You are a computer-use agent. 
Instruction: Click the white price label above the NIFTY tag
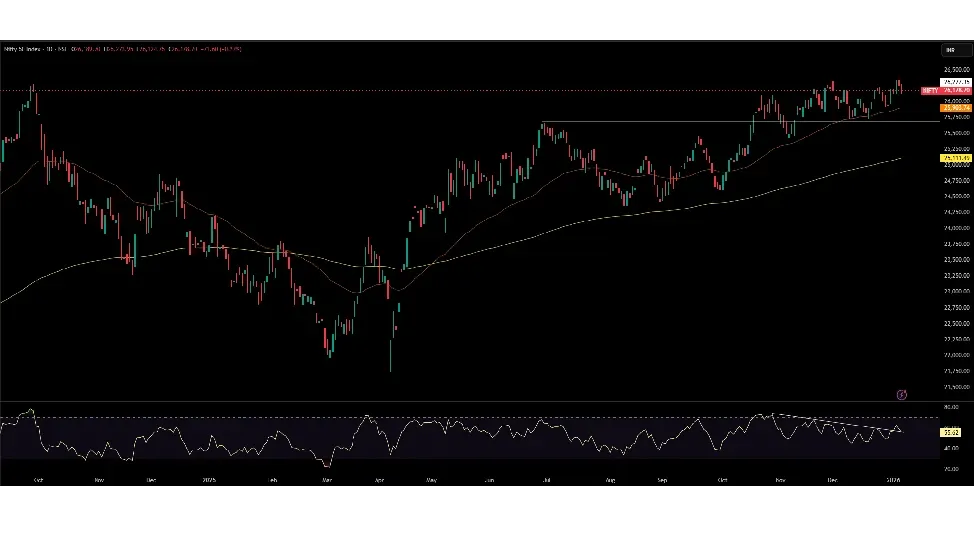(x=954, y=82)
